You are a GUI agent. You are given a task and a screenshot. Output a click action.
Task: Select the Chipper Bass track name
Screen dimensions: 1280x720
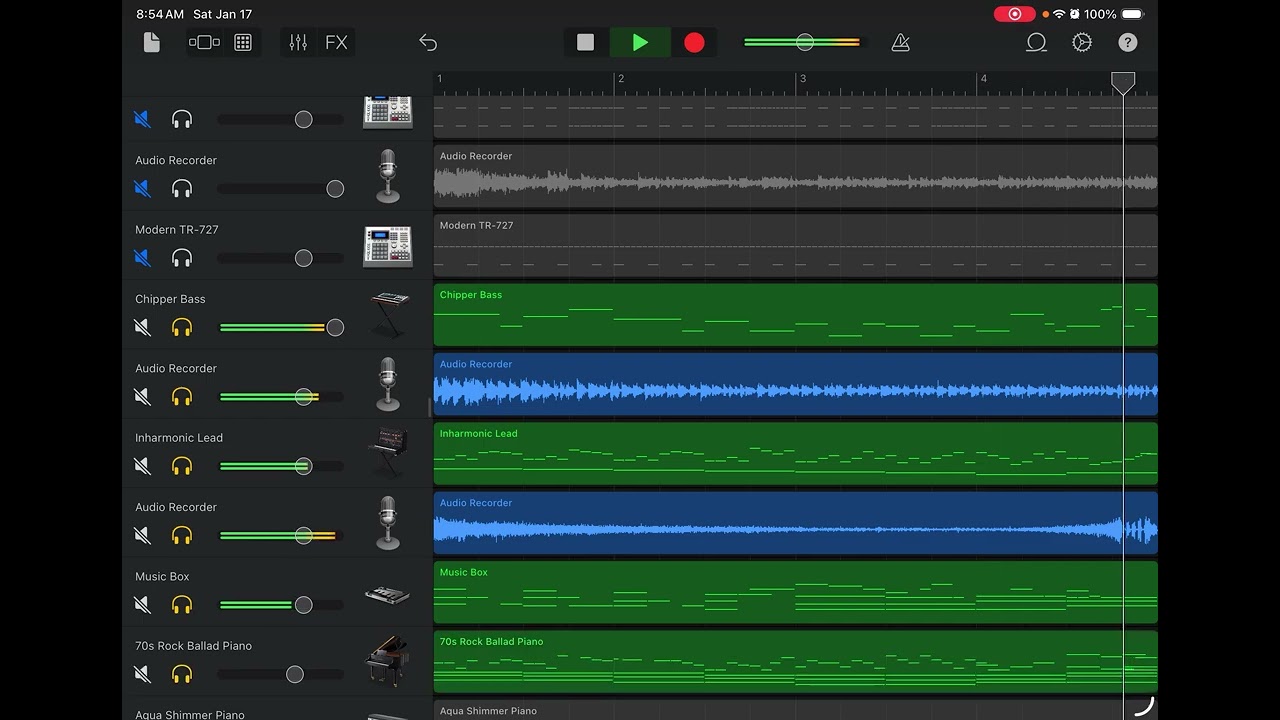(170, 299)
